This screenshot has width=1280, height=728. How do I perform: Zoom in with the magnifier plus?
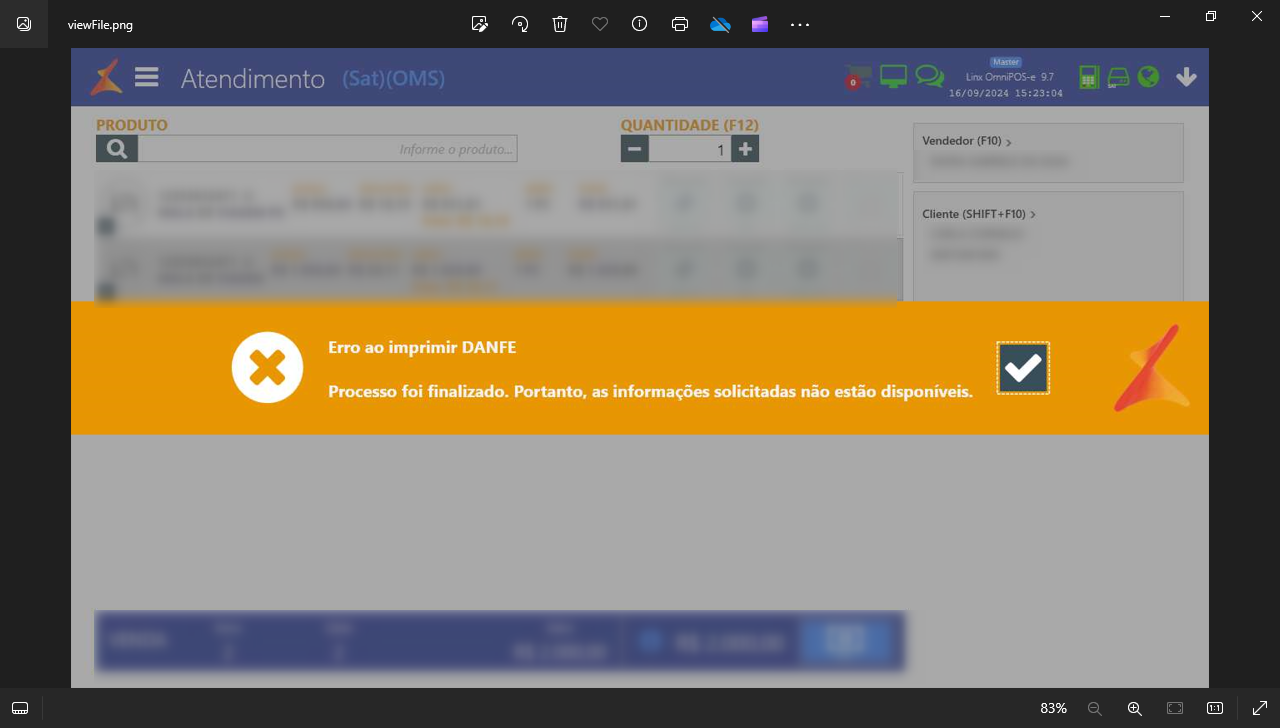1135,708
